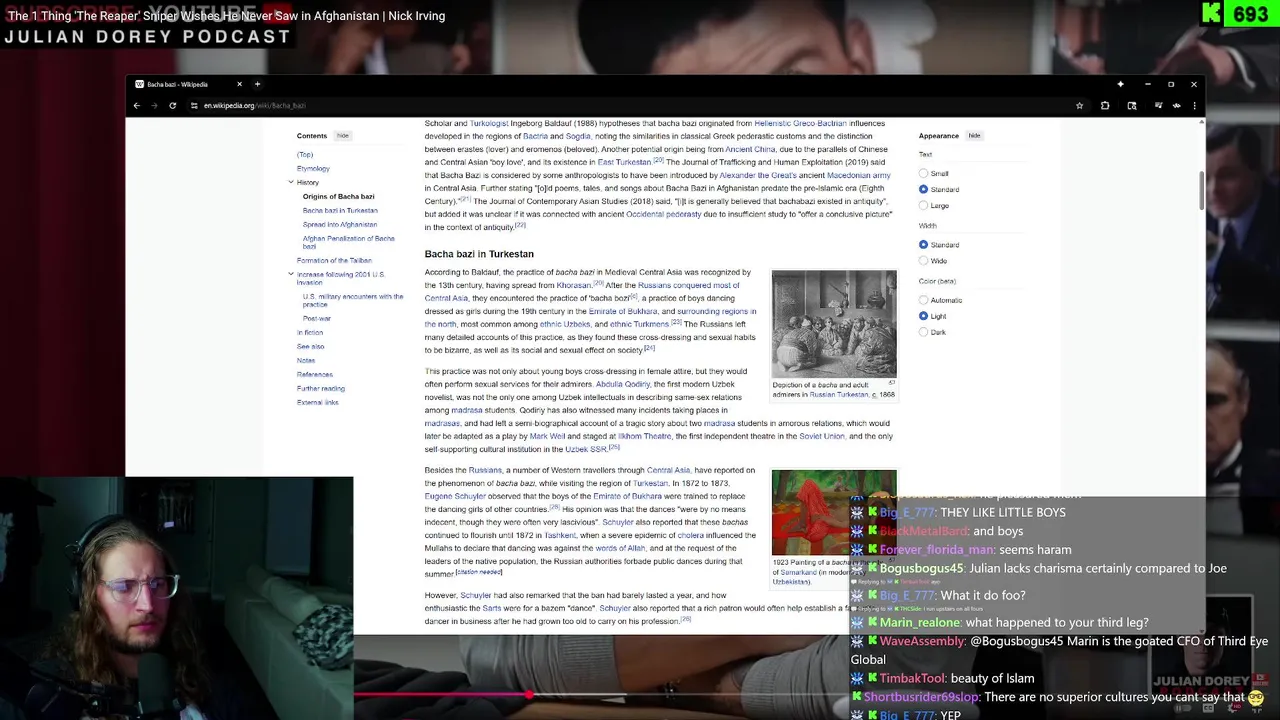
Task: Go to Notes in Contents
Action: coord(306,360)
